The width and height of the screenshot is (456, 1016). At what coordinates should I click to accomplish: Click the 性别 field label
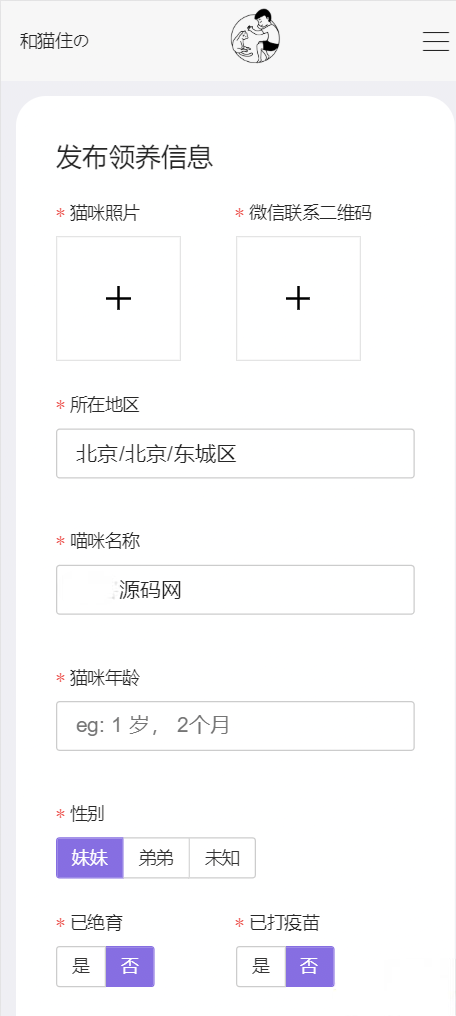point(87,814)
